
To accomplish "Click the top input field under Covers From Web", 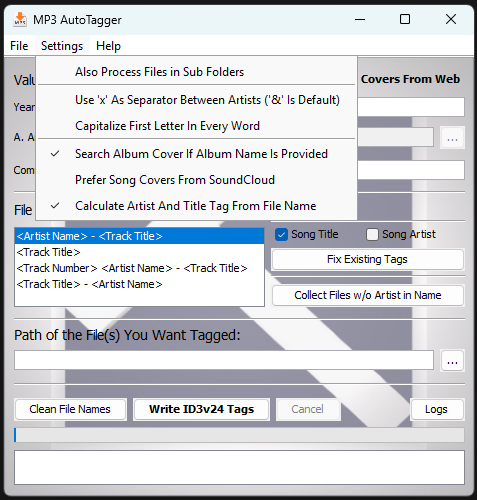I will (x=411, y=107).
